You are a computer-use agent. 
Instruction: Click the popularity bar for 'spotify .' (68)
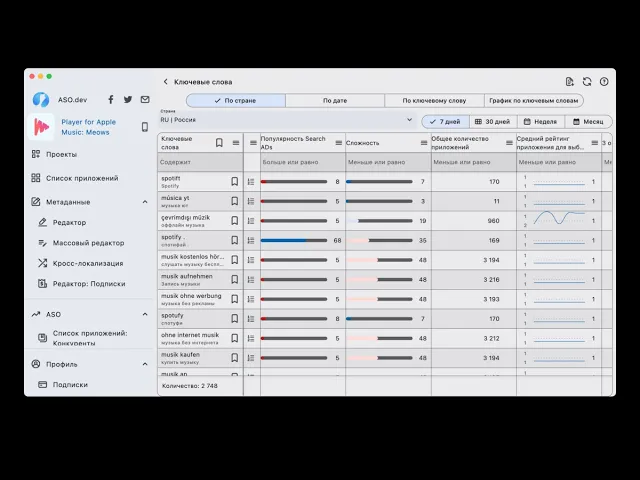point(294,240)
